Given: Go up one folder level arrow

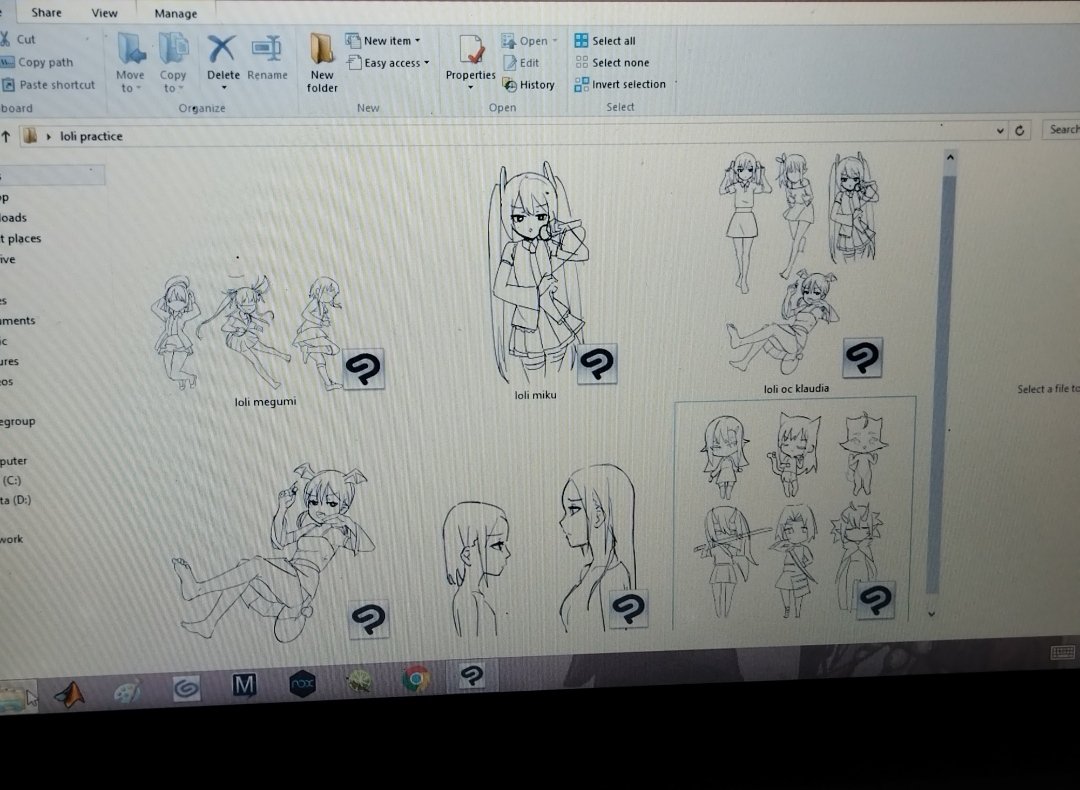Looking at the screenshot, I should pos(6,136).
